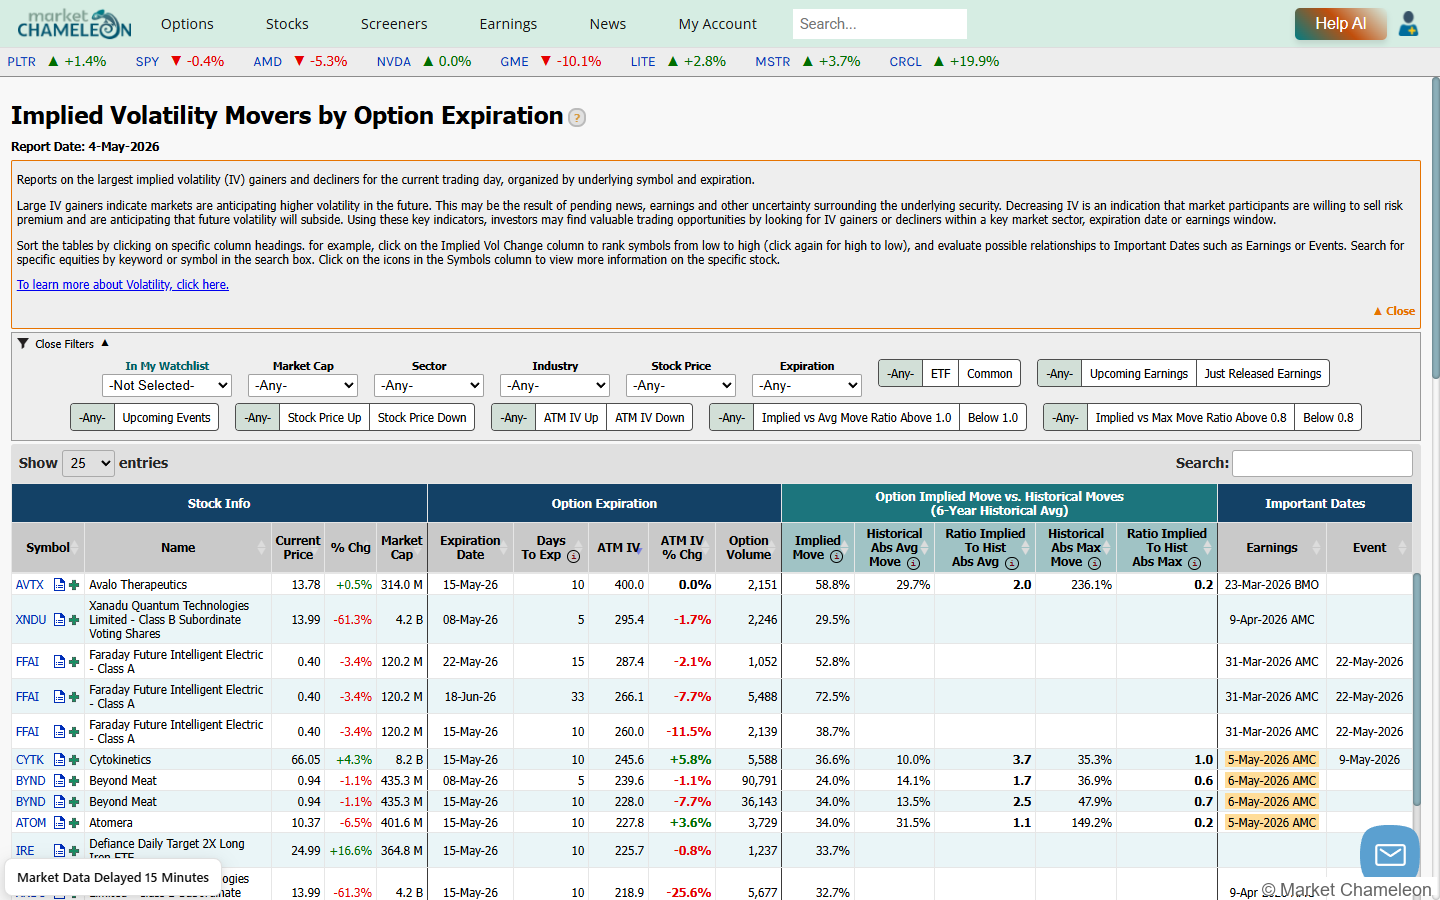The image size is (1440, 900).
Task: Select the Common stock filter toggle
Action: (x=989, y=373)
